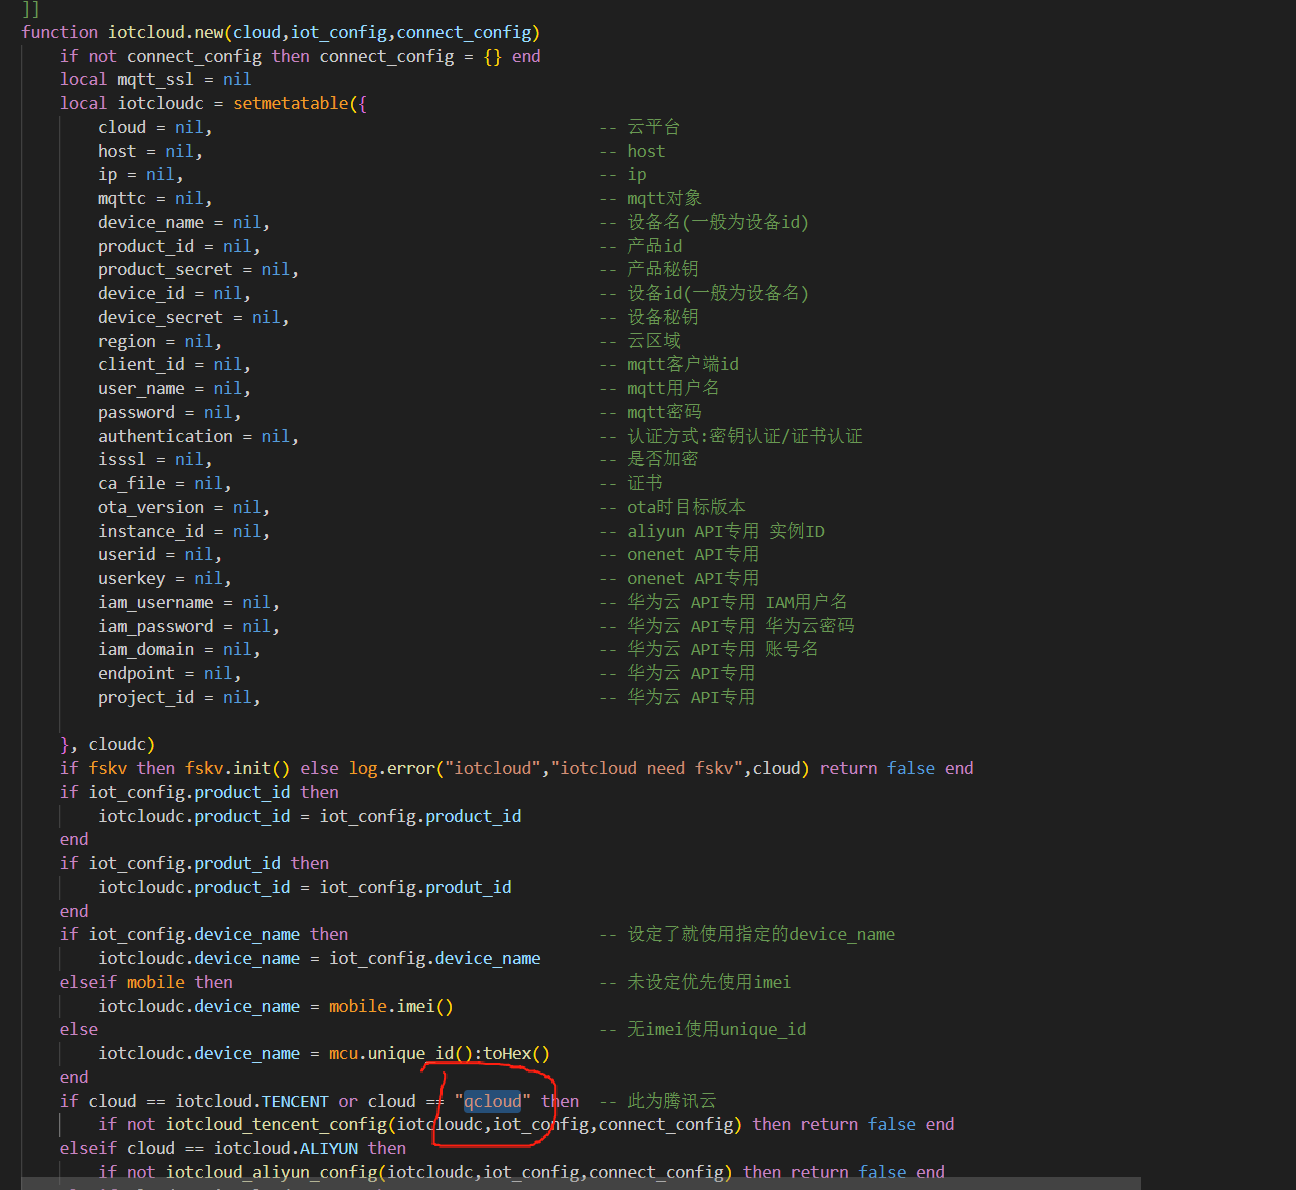Click the function name iotcloud.new
1296x1190 pixels.
166,32
